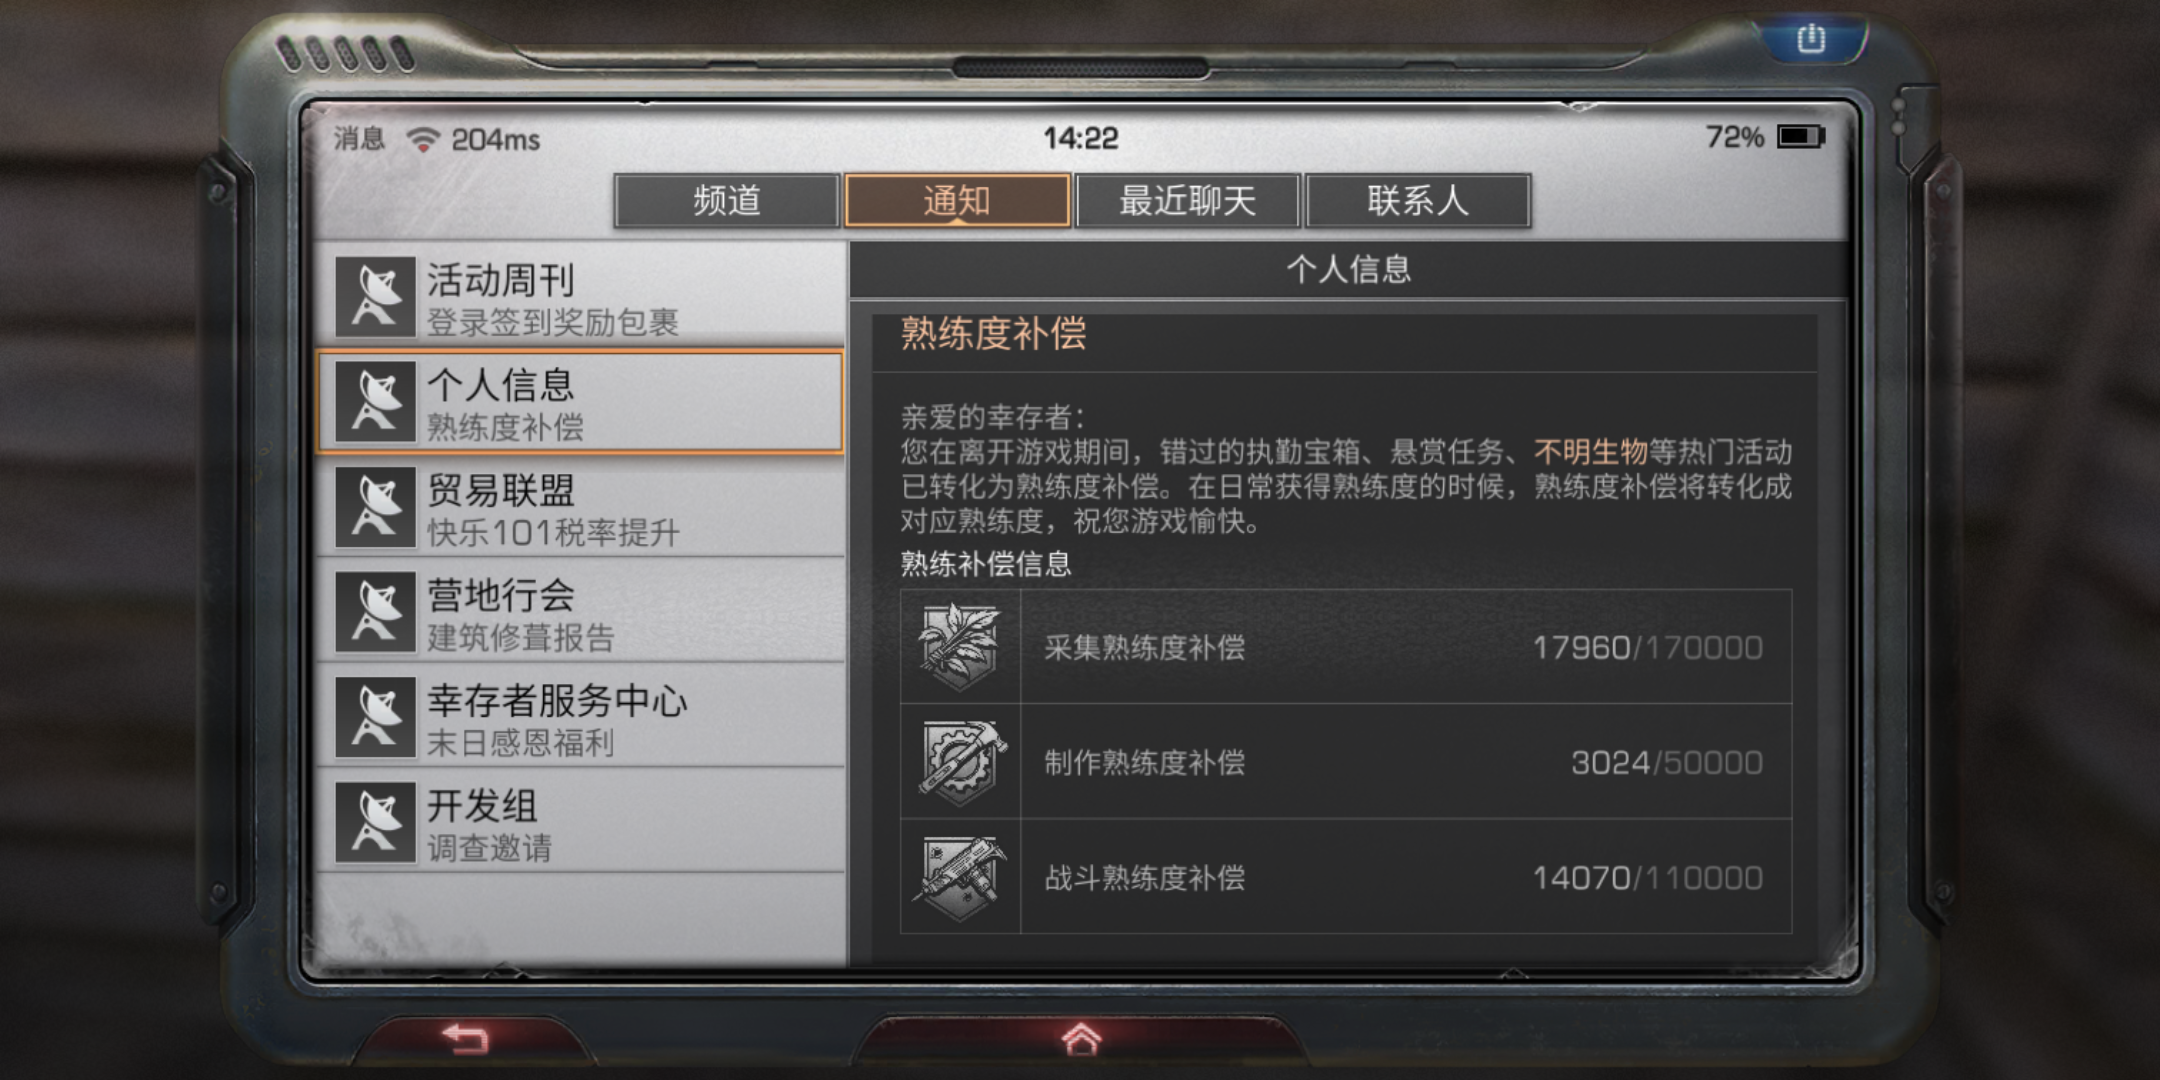The image size is (2160, 1080).
Task: Open the 营地行会 notification
Action: (580, 612)
